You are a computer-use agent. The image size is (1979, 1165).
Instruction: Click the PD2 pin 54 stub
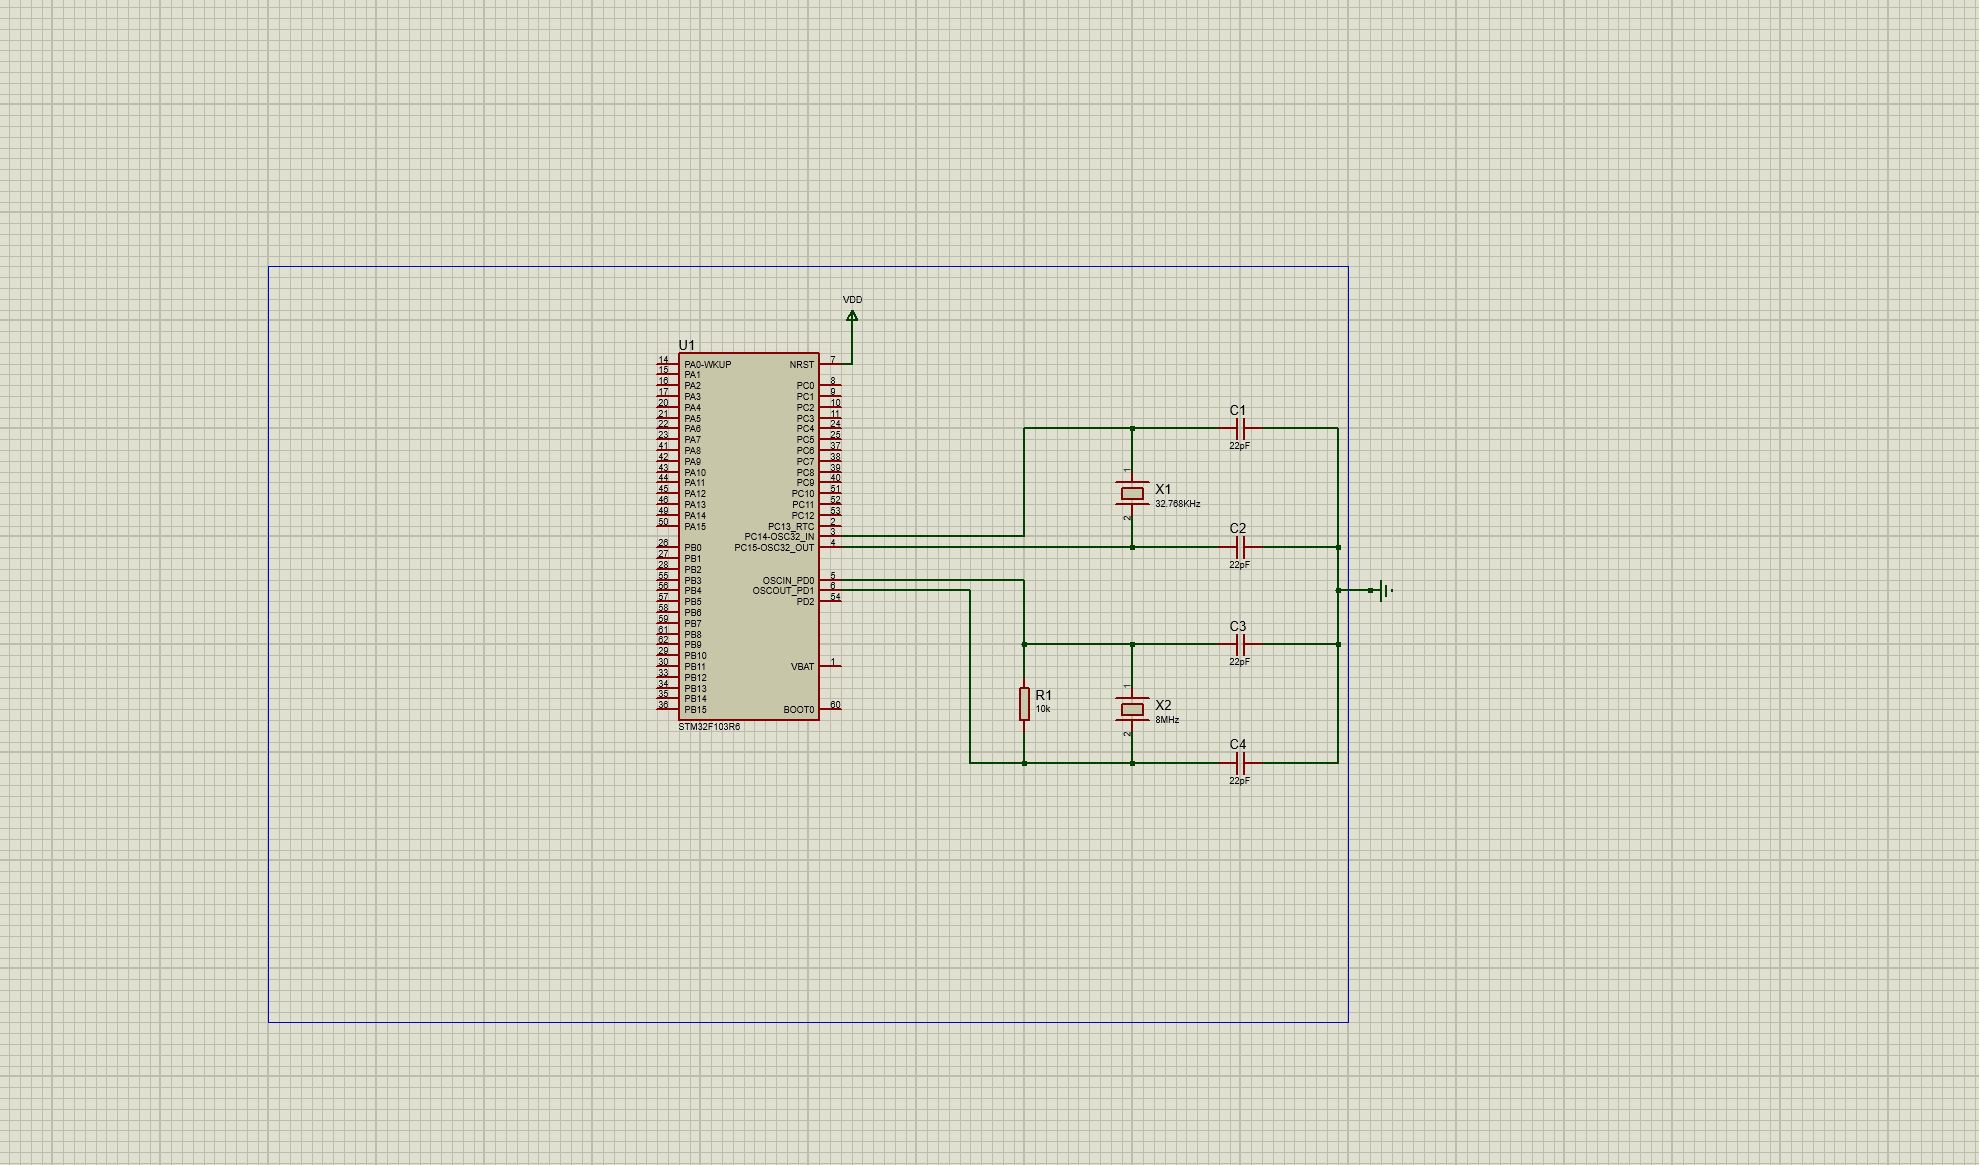click(x=831, y=601)
